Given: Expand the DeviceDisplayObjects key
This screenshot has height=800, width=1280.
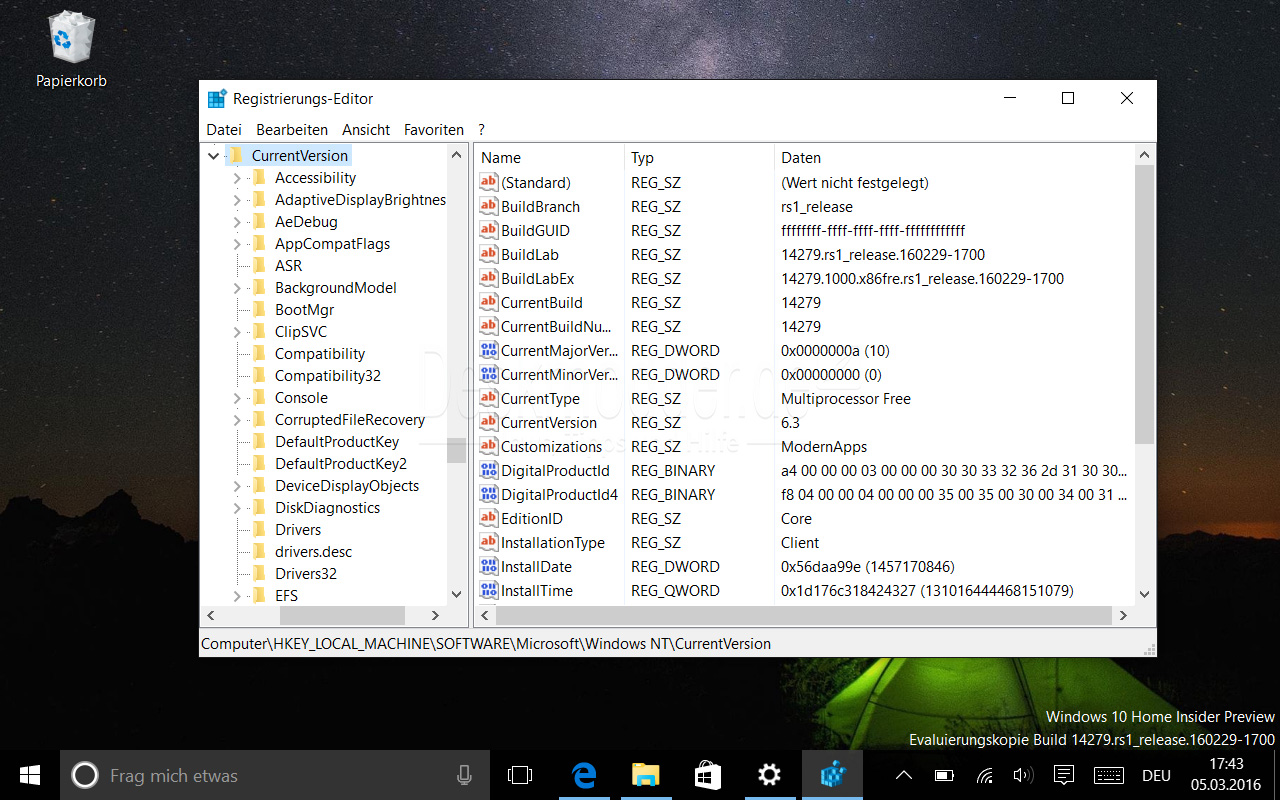Looking at the screenshot, I should tap(237, 486).
